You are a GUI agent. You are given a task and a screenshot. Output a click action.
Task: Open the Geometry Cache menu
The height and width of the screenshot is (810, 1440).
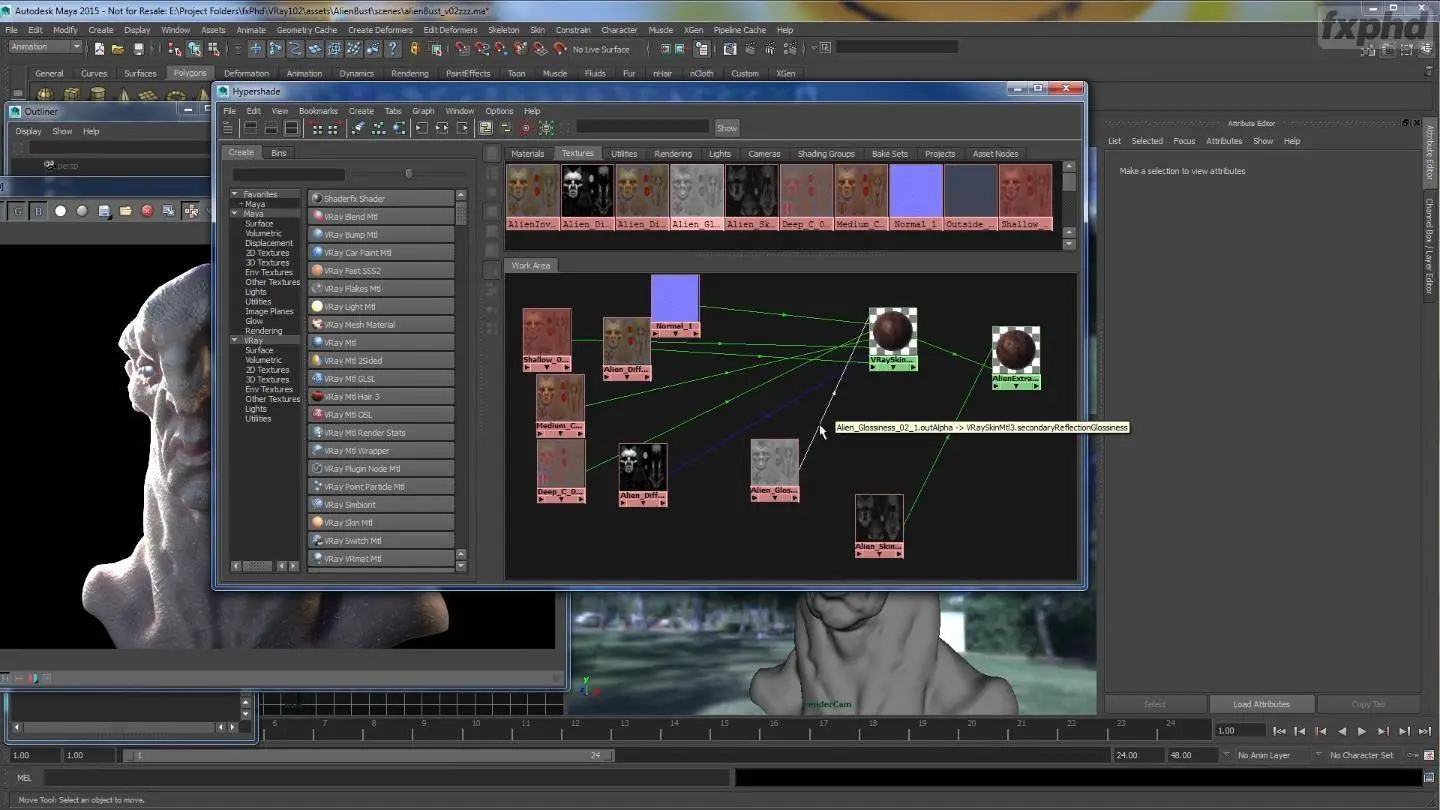point(306,30)
